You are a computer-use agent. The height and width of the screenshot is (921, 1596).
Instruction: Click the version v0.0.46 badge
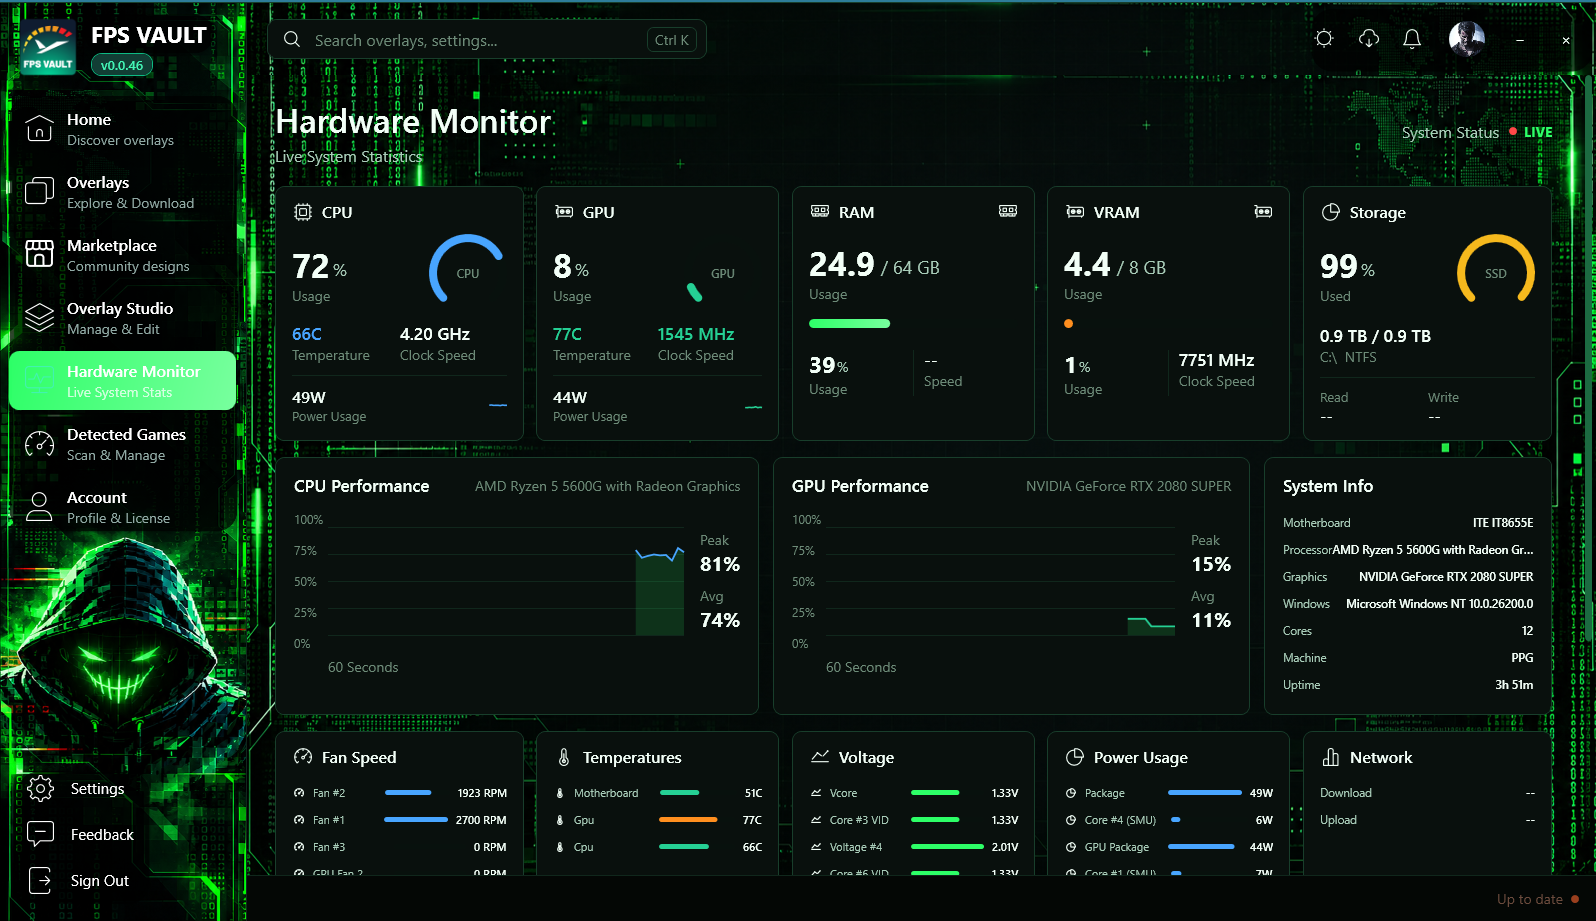click(122, 66)
